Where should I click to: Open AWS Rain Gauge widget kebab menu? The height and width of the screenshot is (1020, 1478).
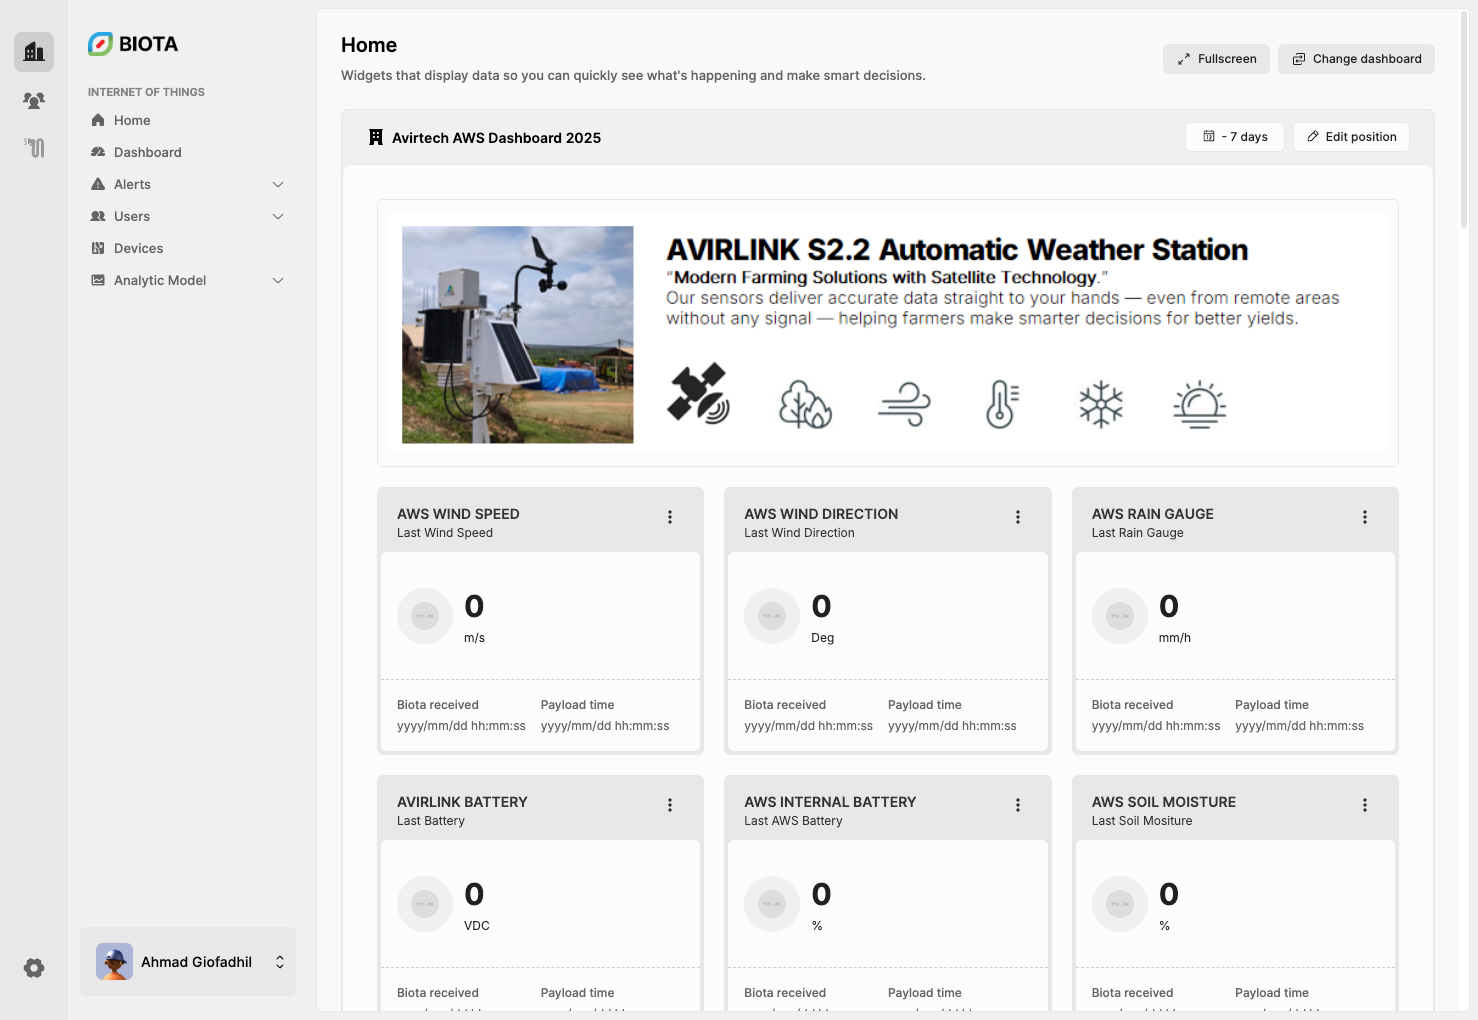point(1365,517)
